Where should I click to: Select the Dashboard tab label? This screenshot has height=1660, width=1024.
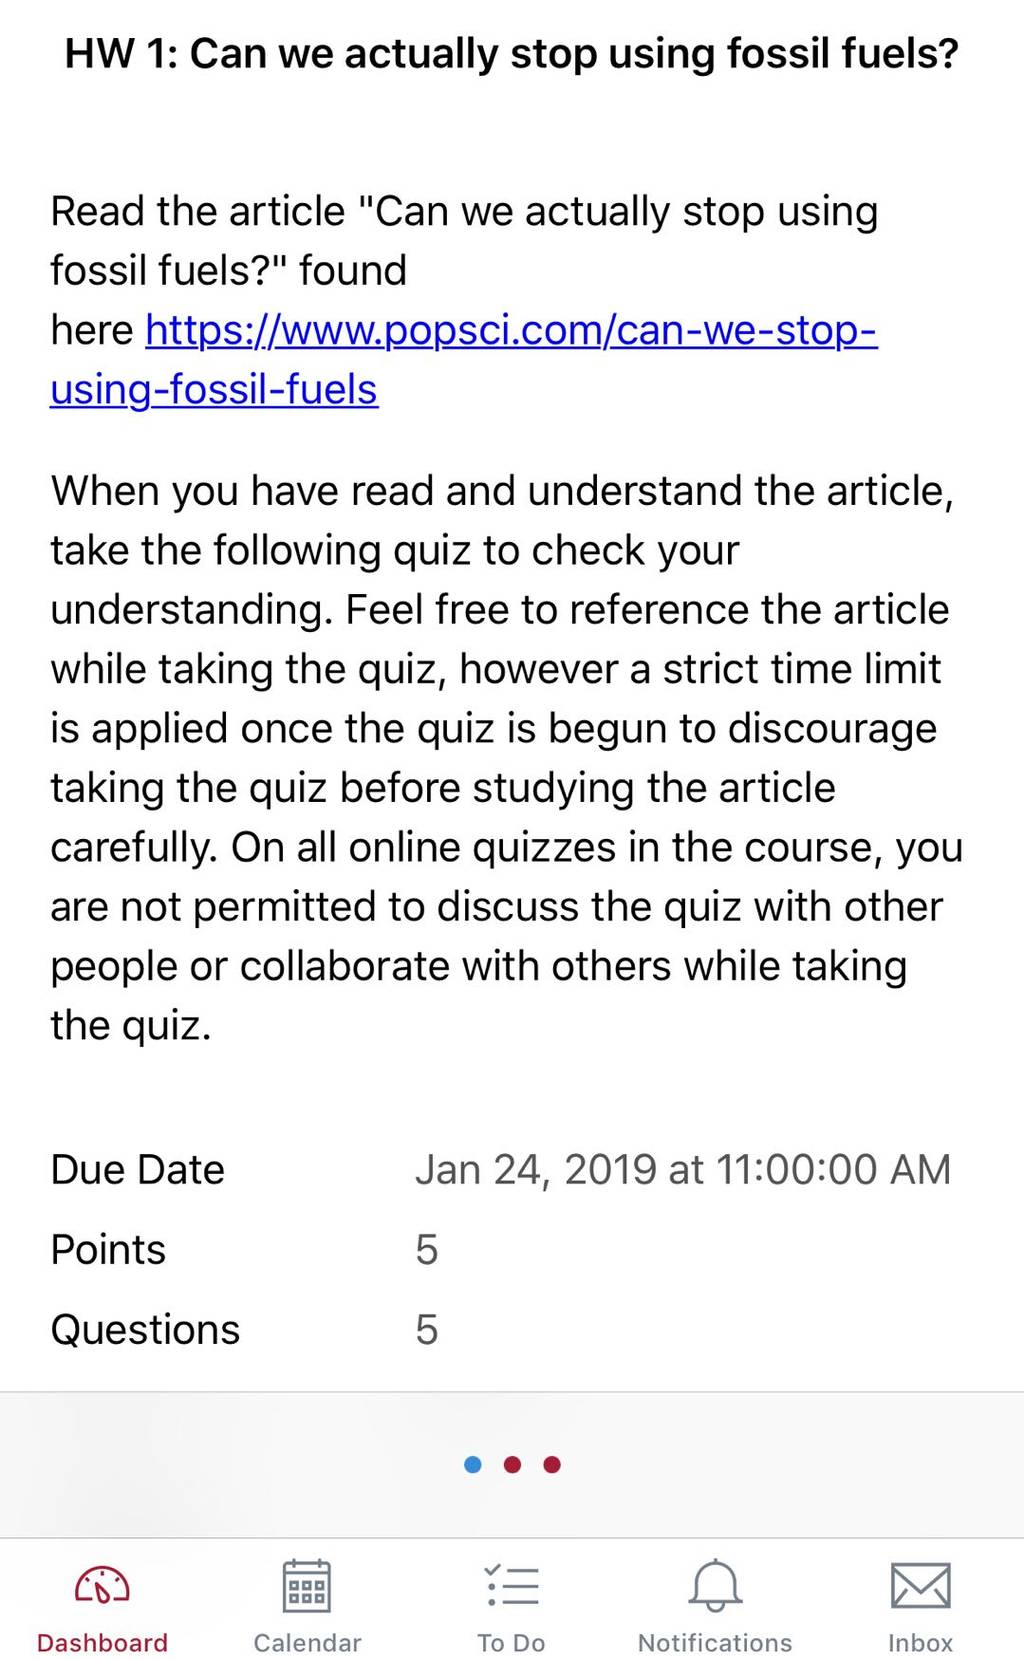(102, 1643)
